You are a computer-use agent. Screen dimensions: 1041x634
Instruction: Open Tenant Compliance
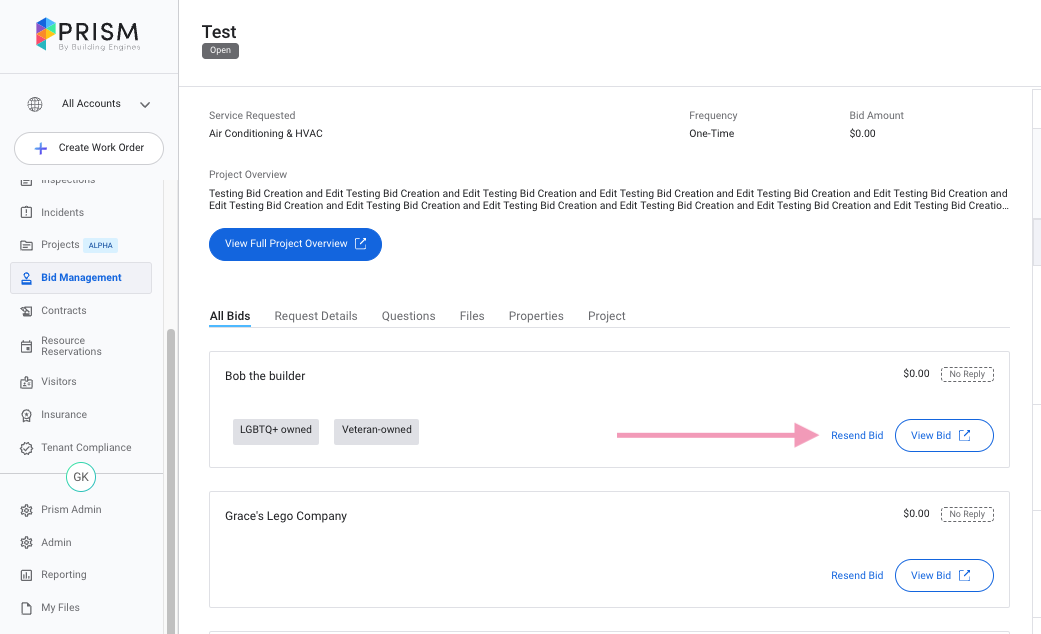click(86, 447)
